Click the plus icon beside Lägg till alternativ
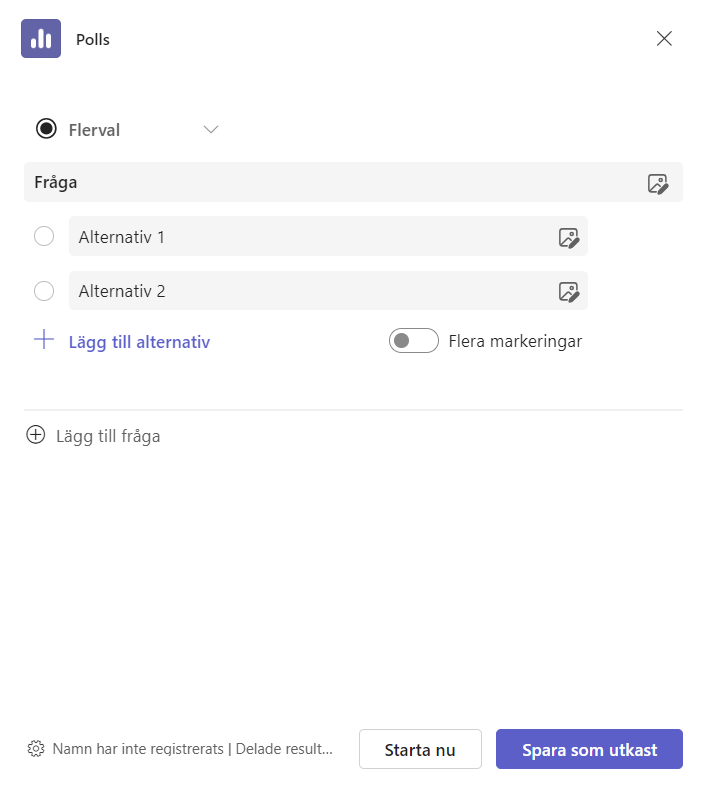Viewport: 704px width, 800px height. 44,340
